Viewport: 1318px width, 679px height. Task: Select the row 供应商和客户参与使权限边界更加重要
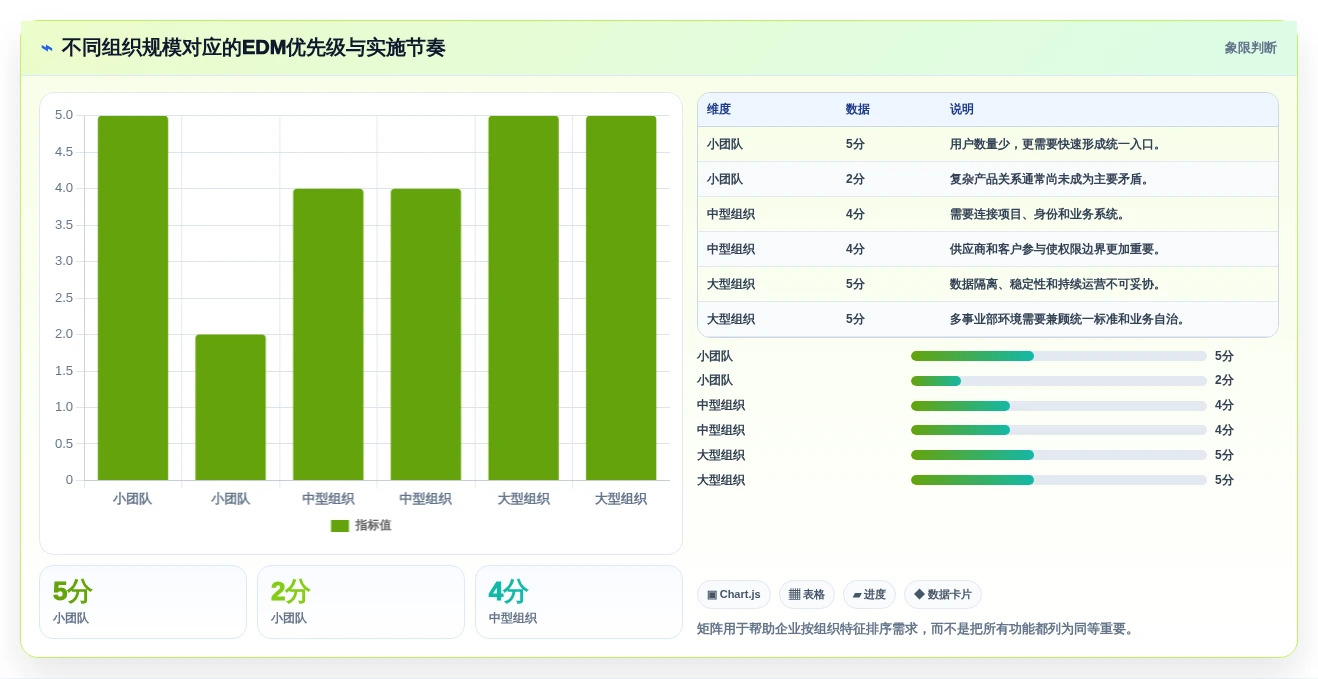point(988,250)
